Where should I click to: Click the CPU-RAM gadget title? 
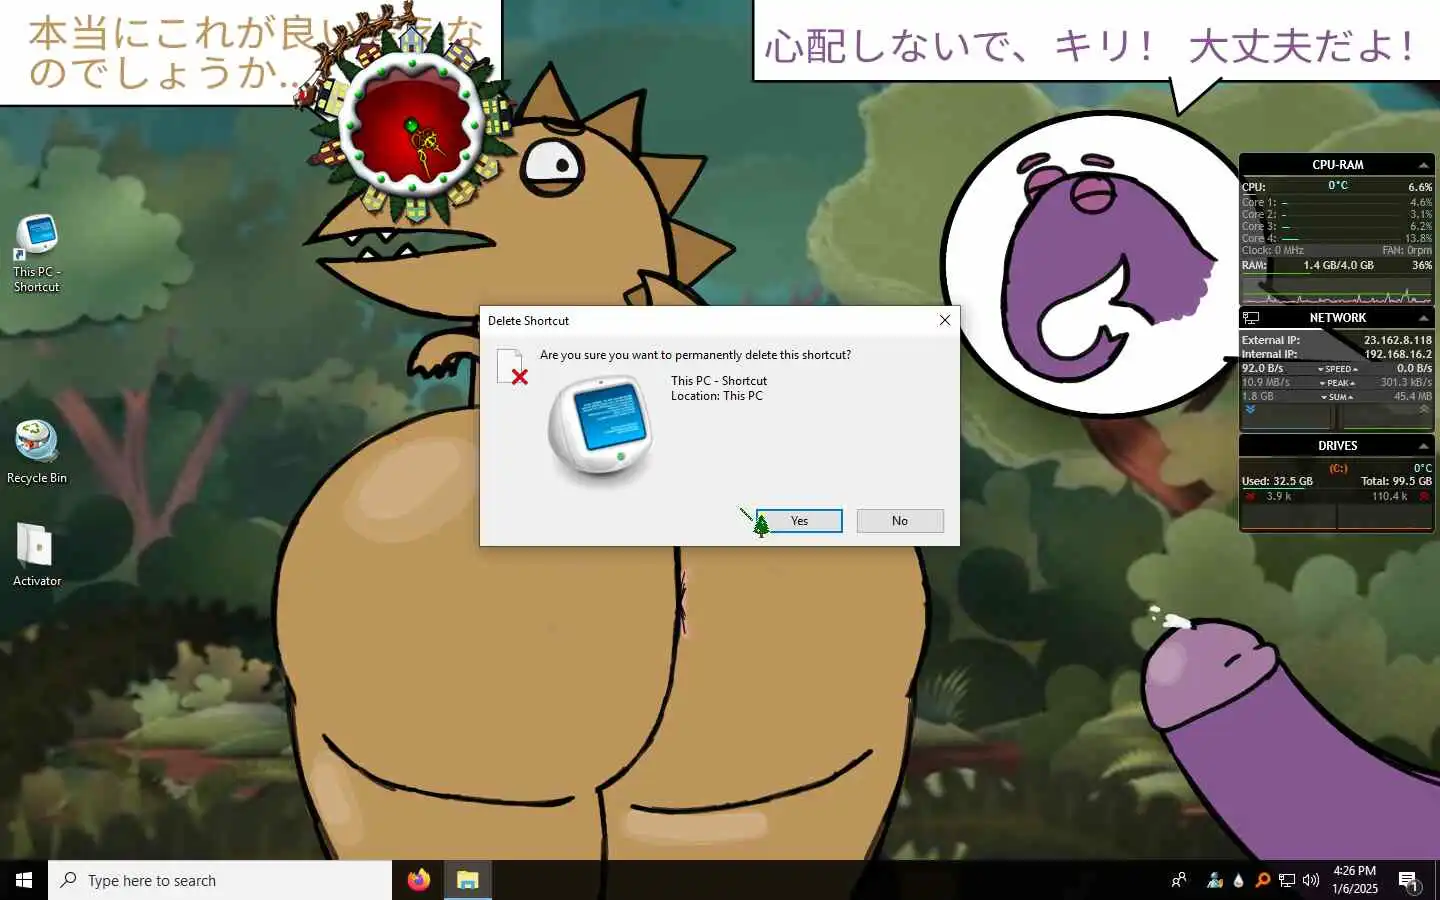[x=1338, y=165]
